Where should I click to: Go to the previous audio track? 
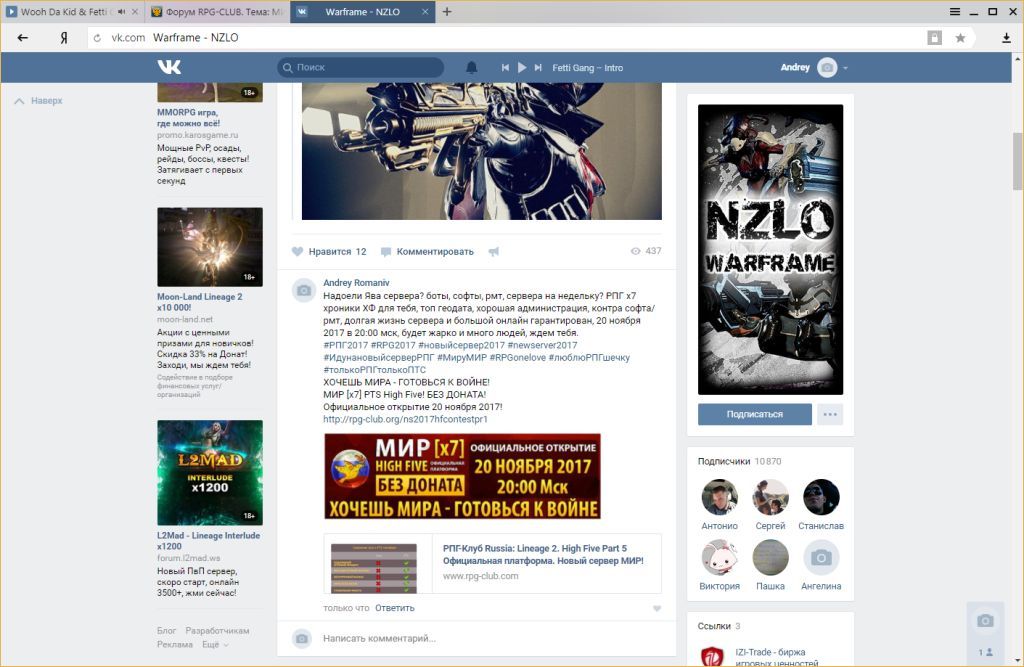(505, 68)
